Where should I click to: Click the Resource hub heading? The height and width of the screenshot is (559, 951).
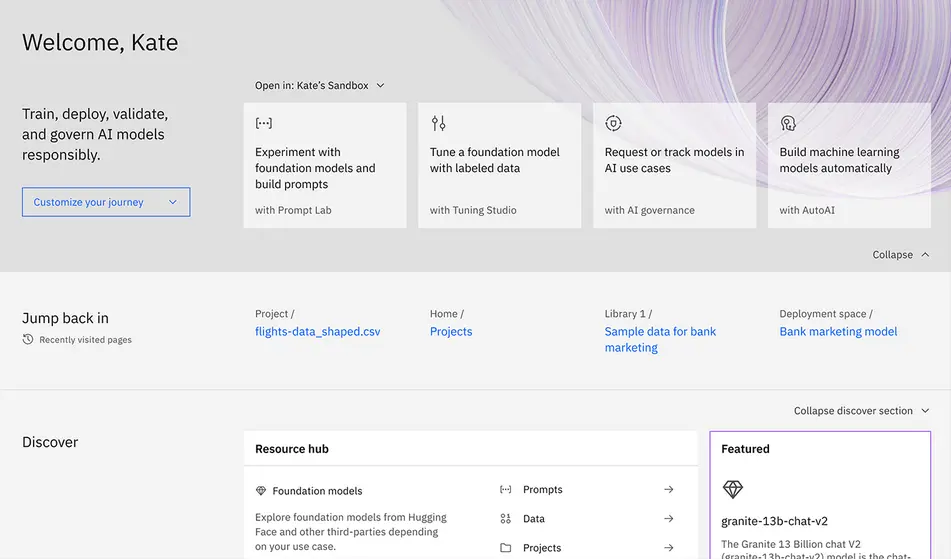[x=292, y=449]
